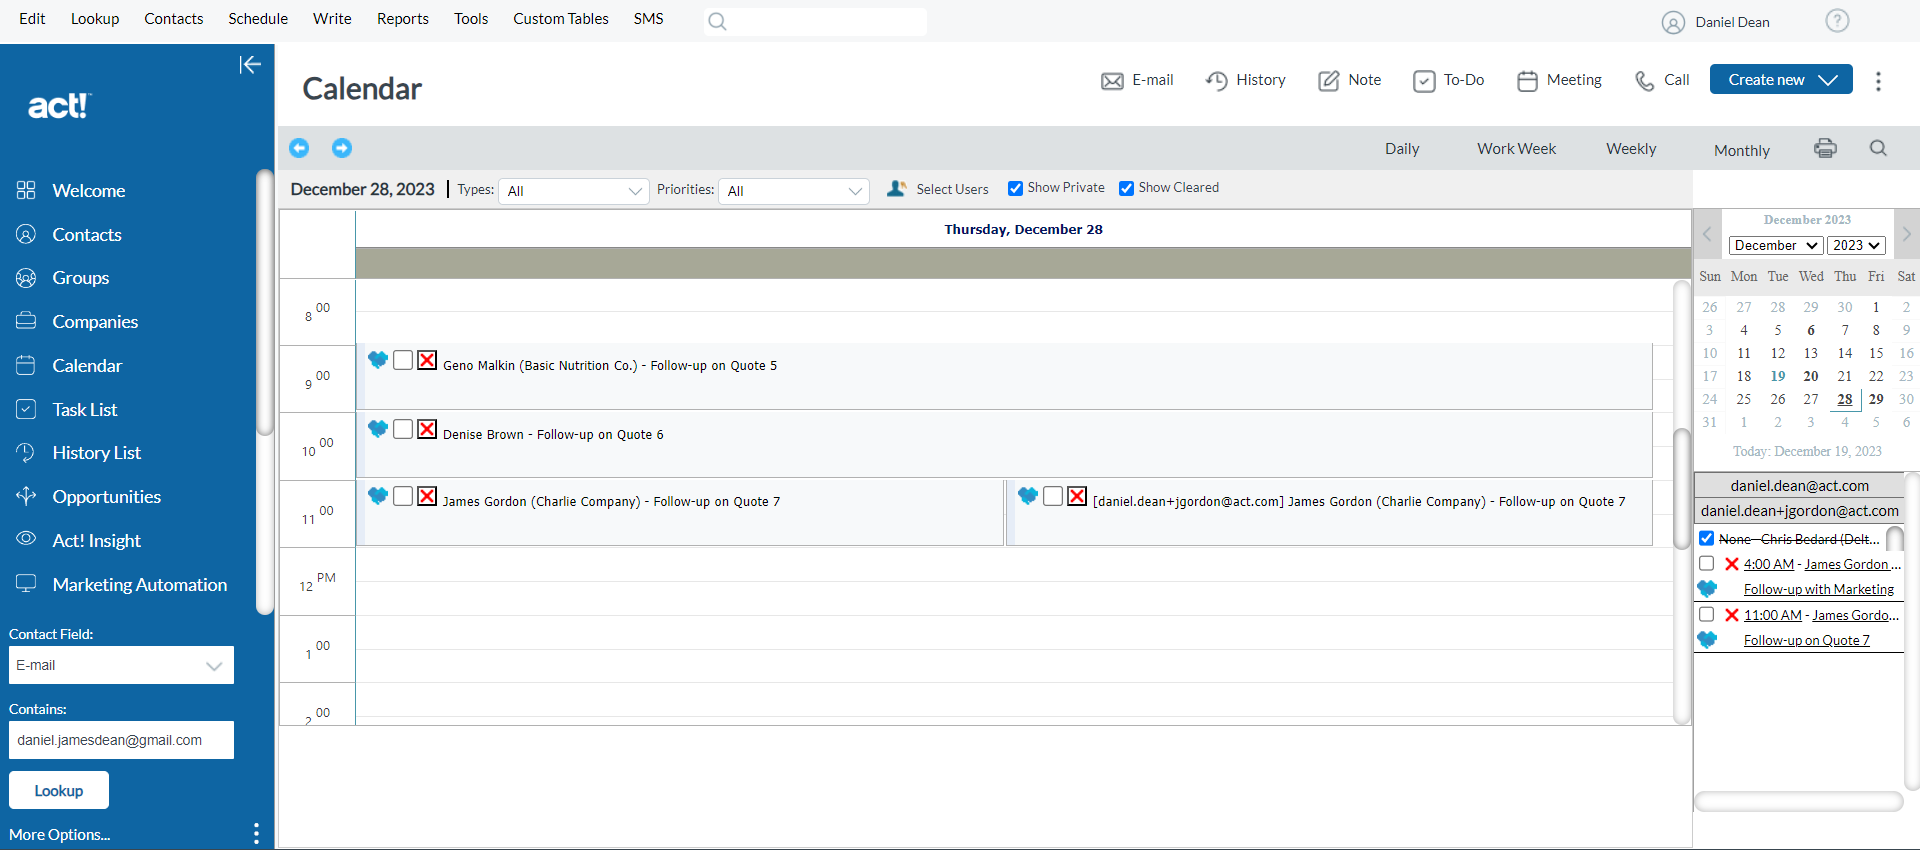The width and height of the screenshot is (1920, 850).
Task: Check the 11:00 AM James Gordon task checkbox
Action: tap(1707, 615)
